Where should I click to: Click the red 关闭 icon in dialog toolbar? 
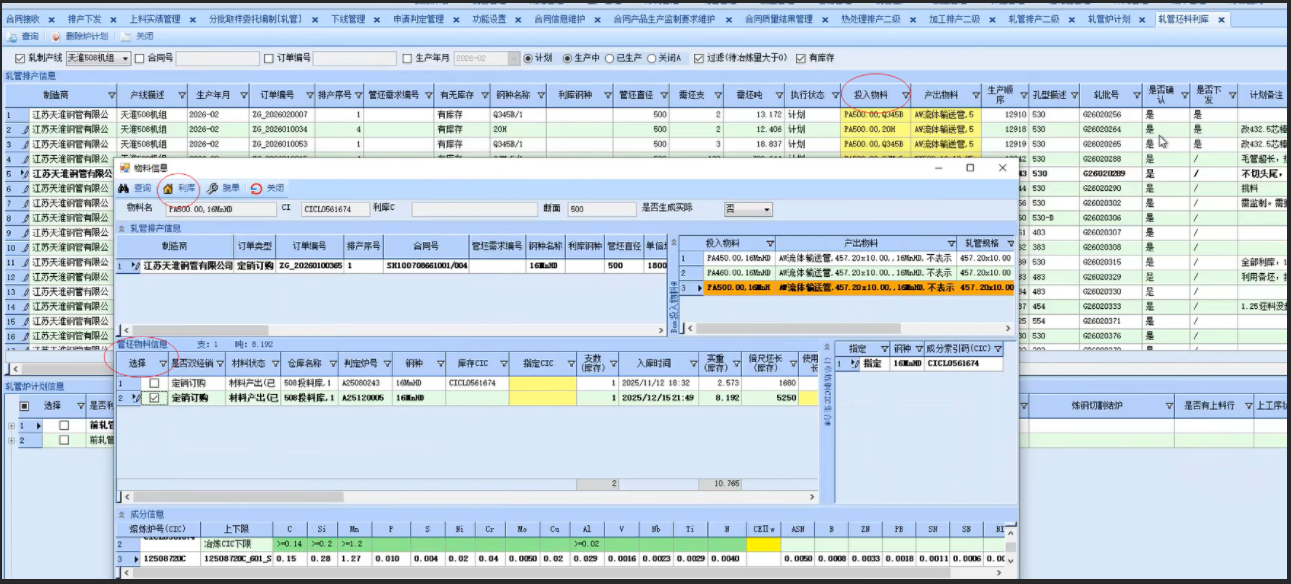(257, 188)
